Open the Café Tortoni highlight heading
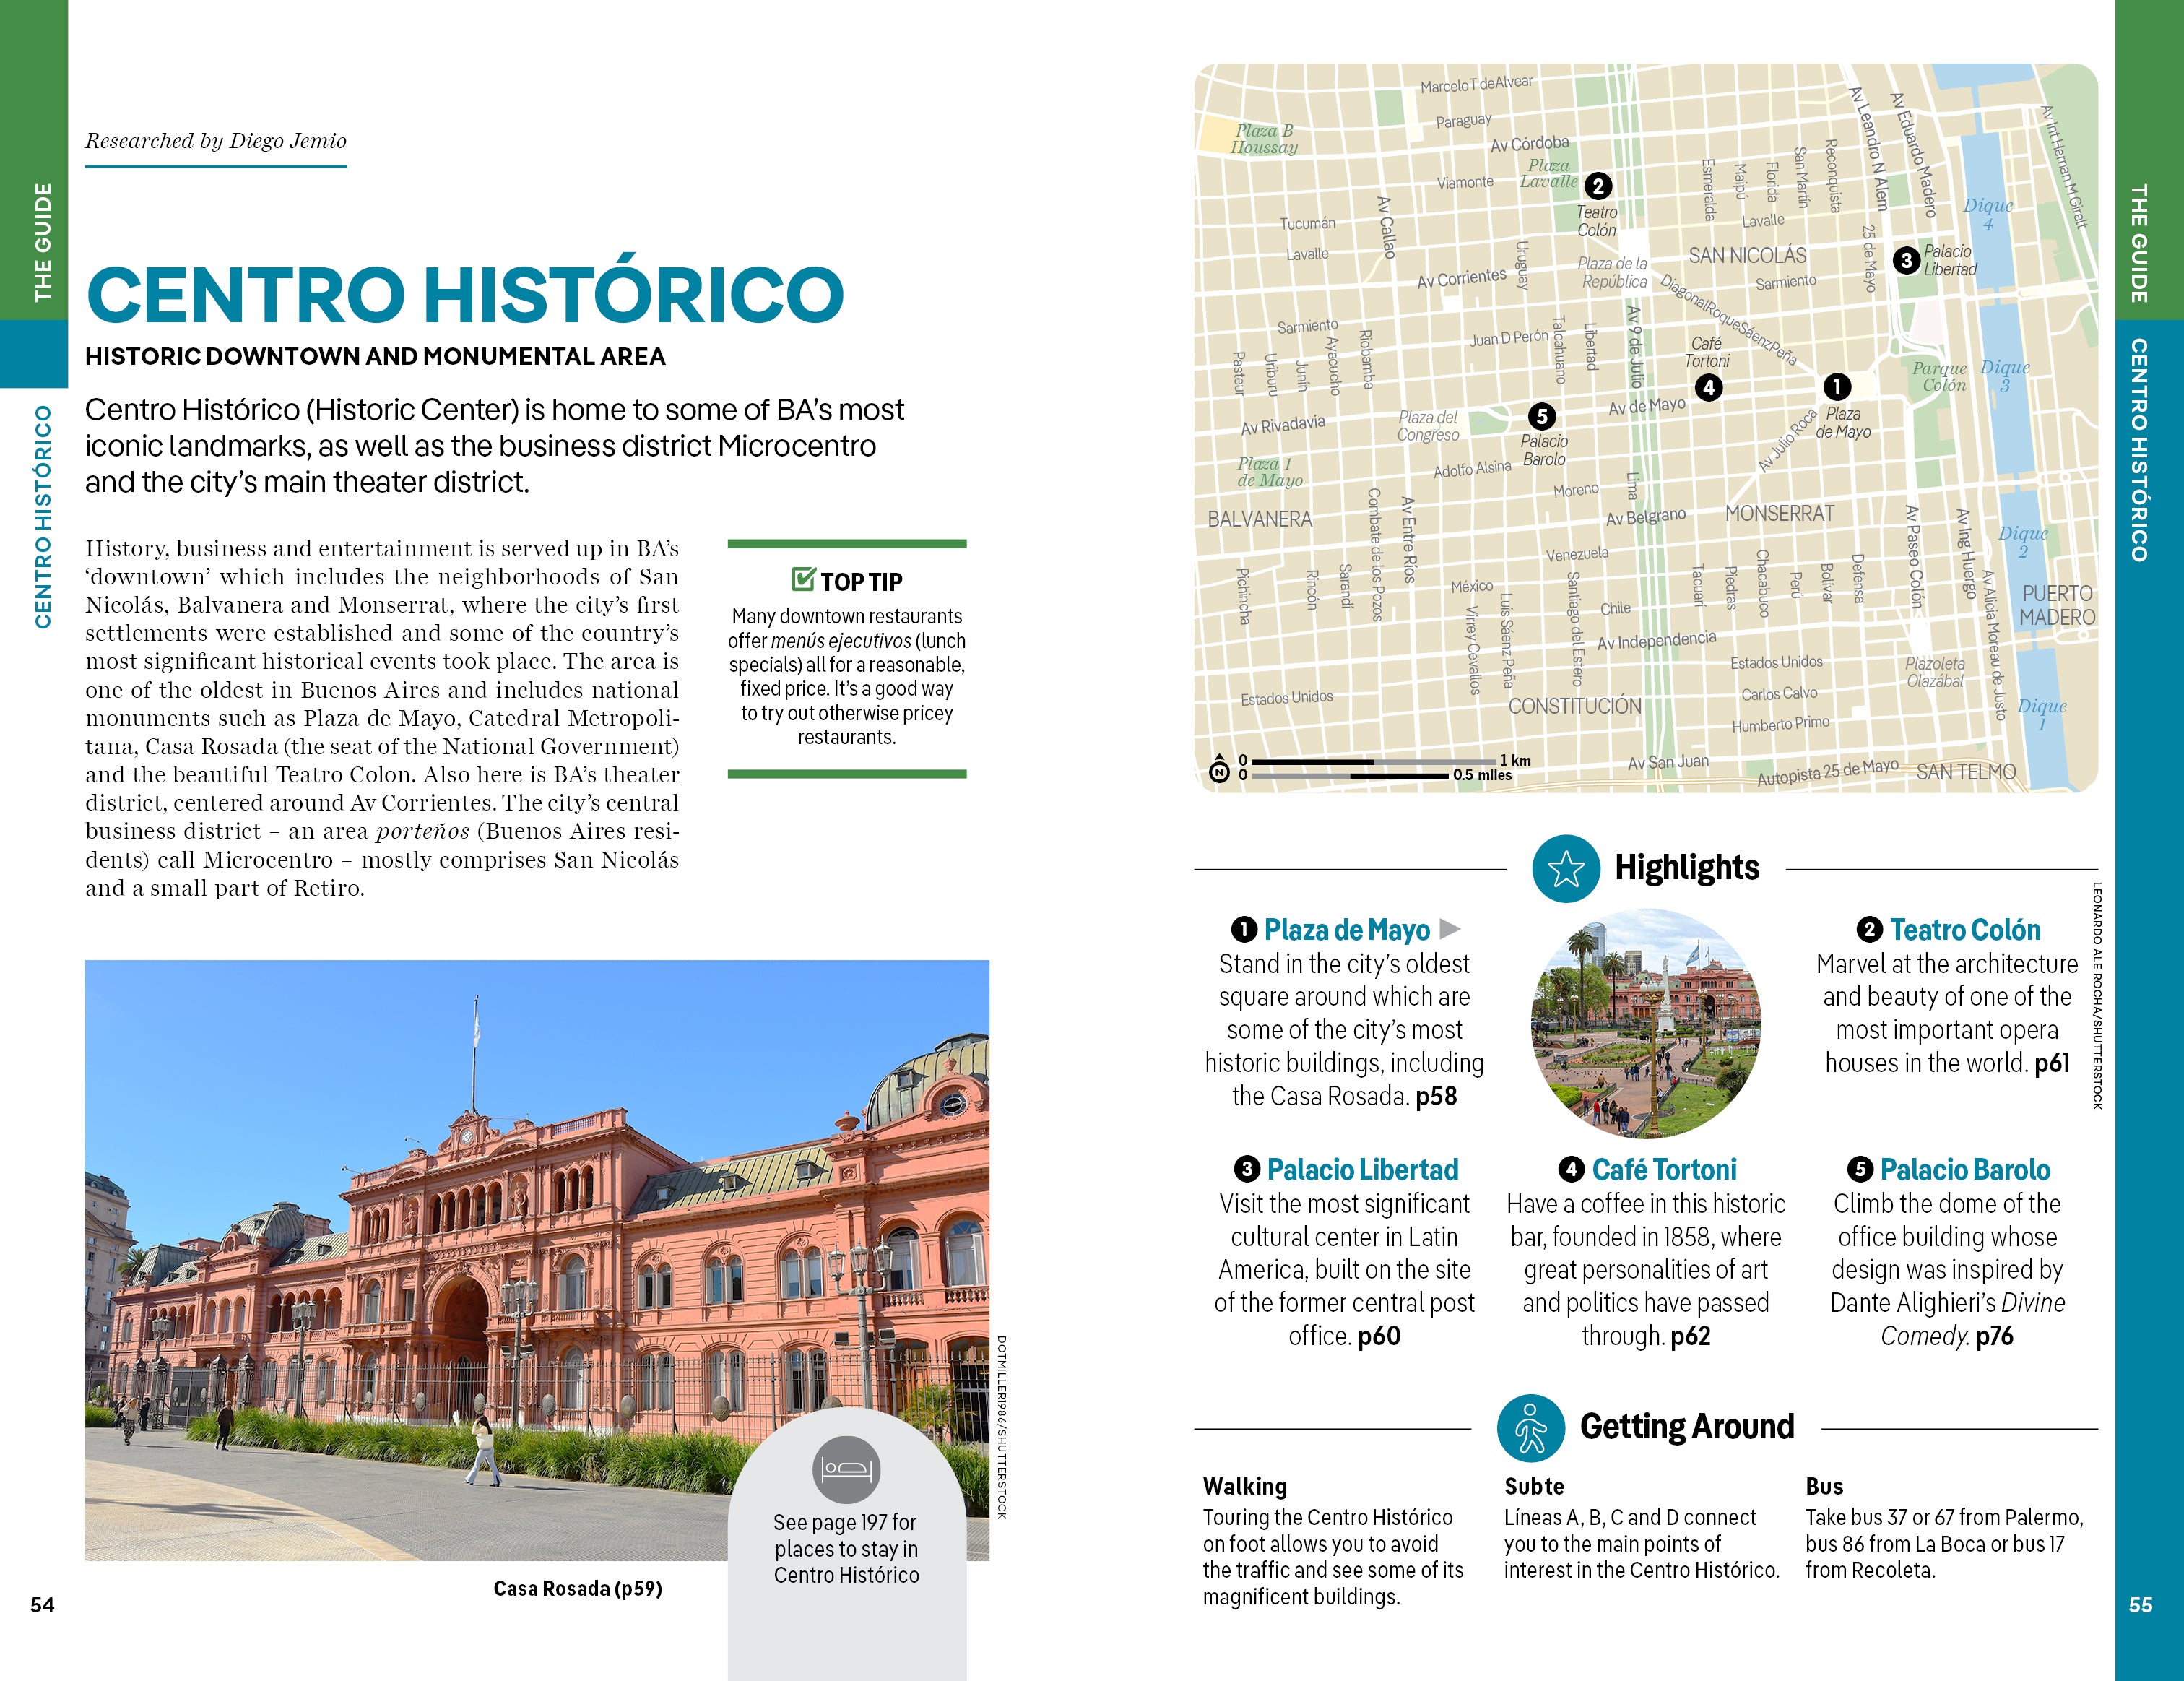This screenshot has height=1681, width=2184. click(x=1663, y=1169)
